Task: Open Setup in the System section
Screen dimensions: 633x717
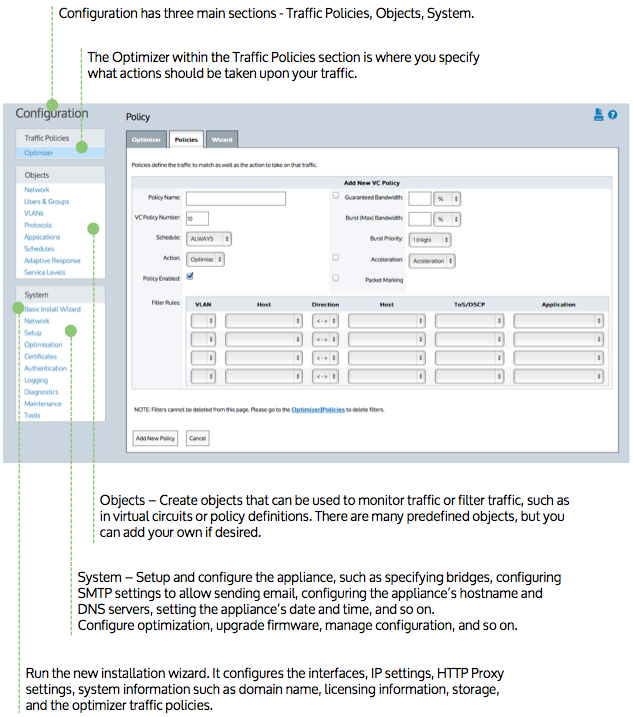Action: point(33,333)
